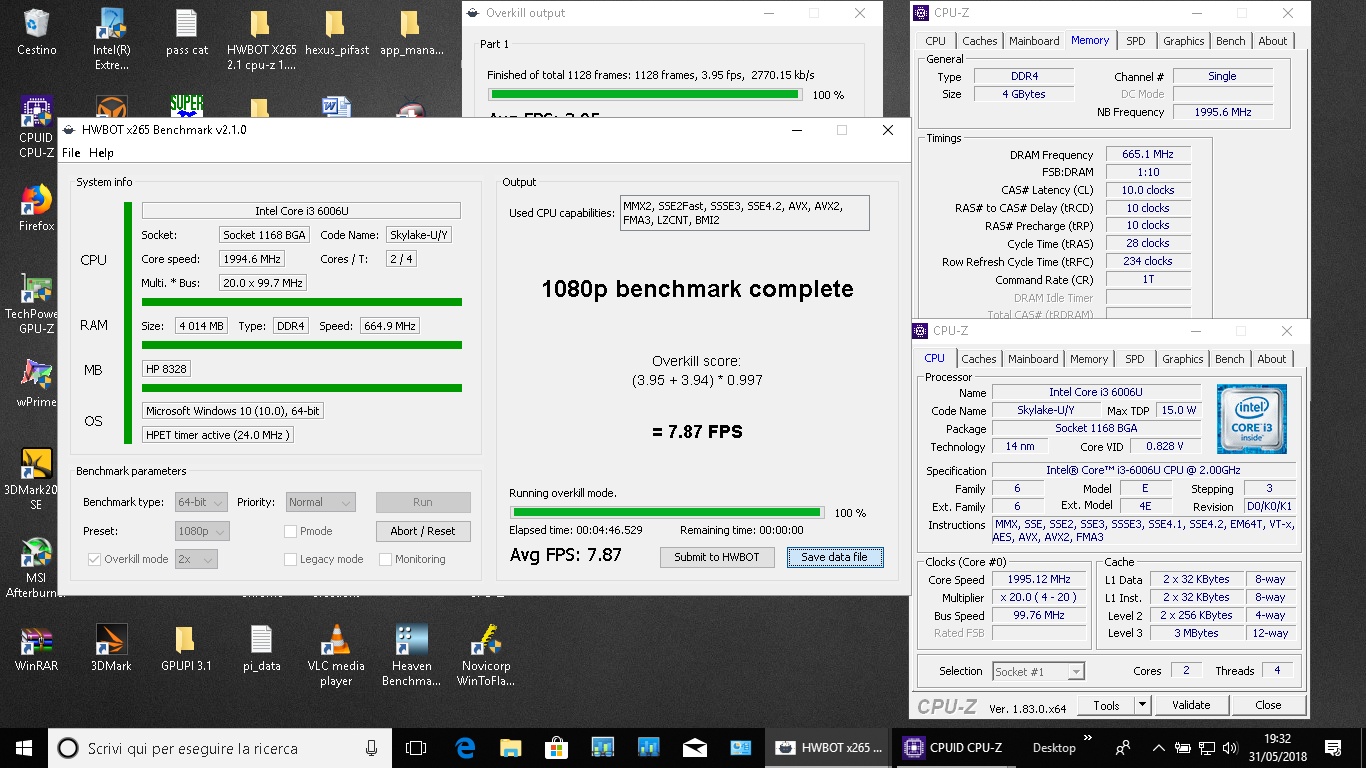The width and height of the screenshot is (1366, 768).
Task: Enable the Pmode checkbox
Action: coord(291,531)
